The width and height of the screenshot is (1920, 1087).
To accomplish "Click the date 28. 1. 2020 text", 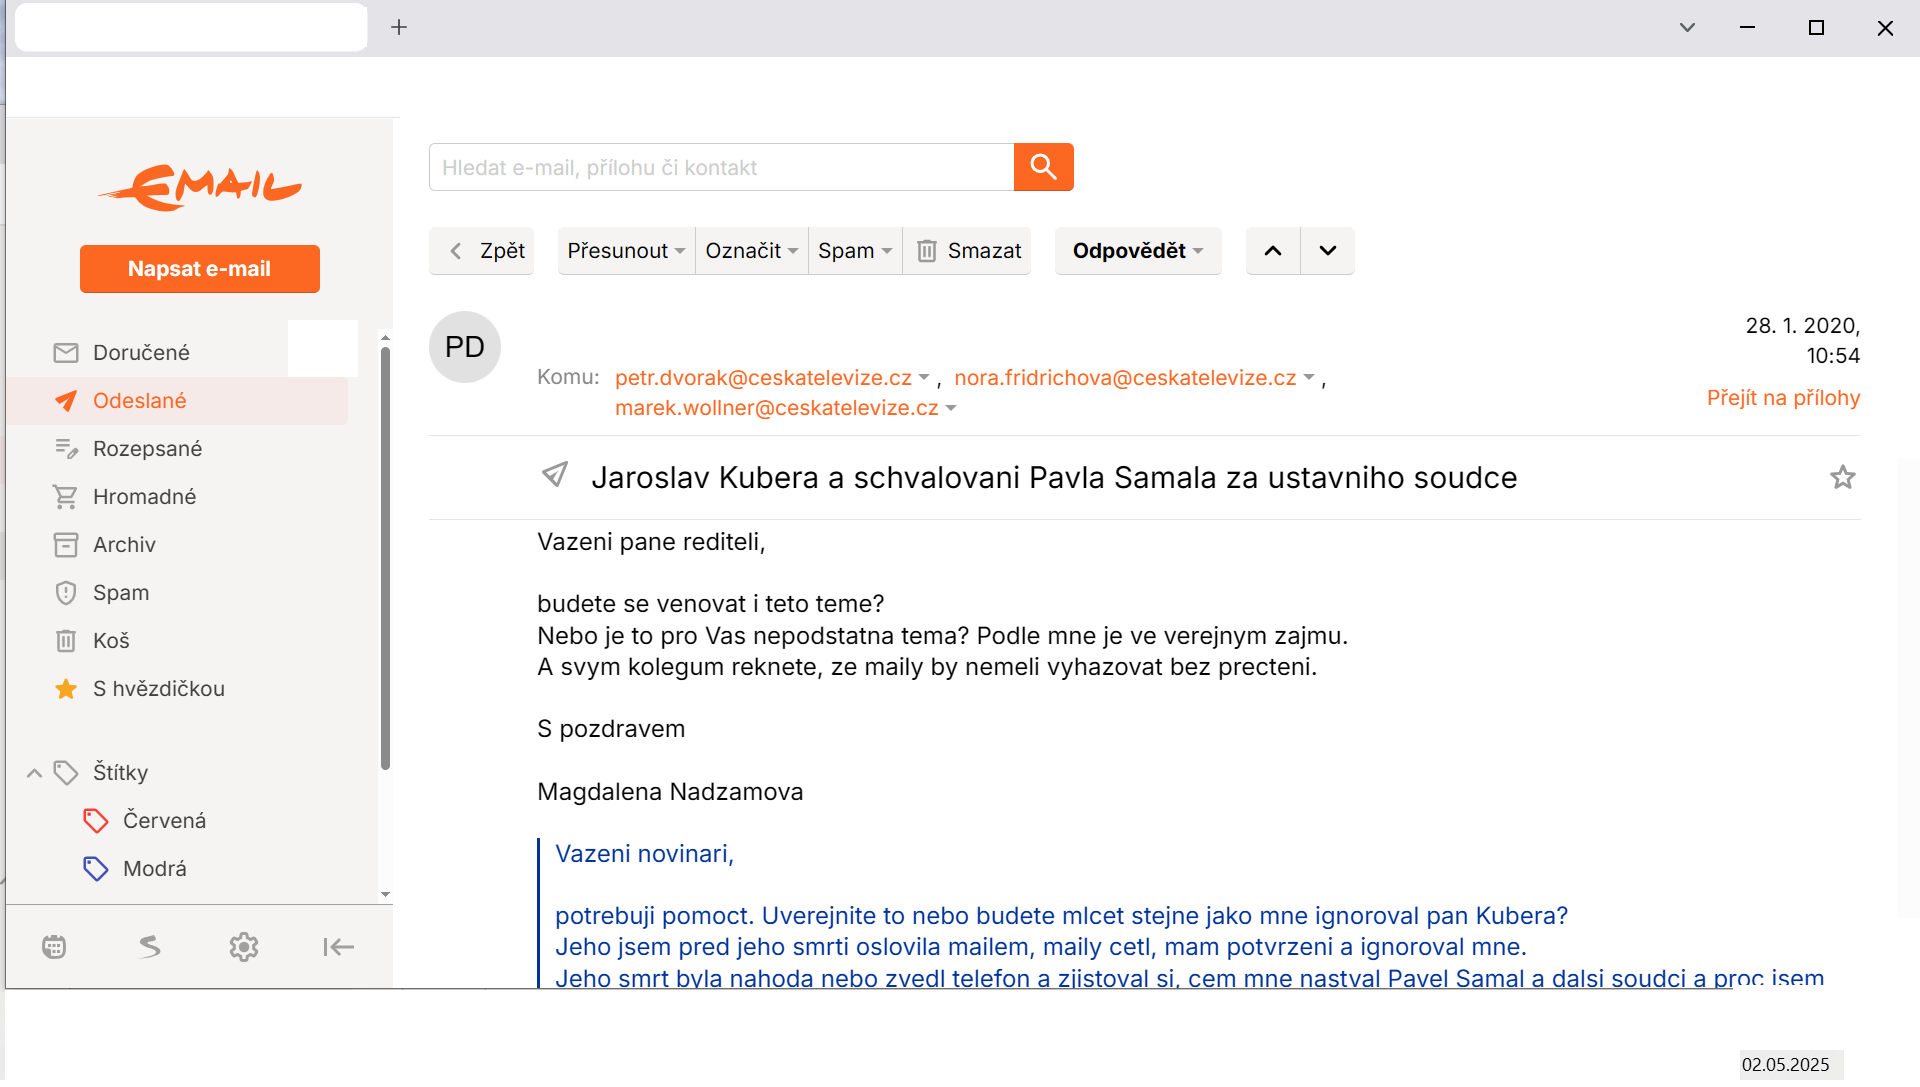I will click(1802, 326).
